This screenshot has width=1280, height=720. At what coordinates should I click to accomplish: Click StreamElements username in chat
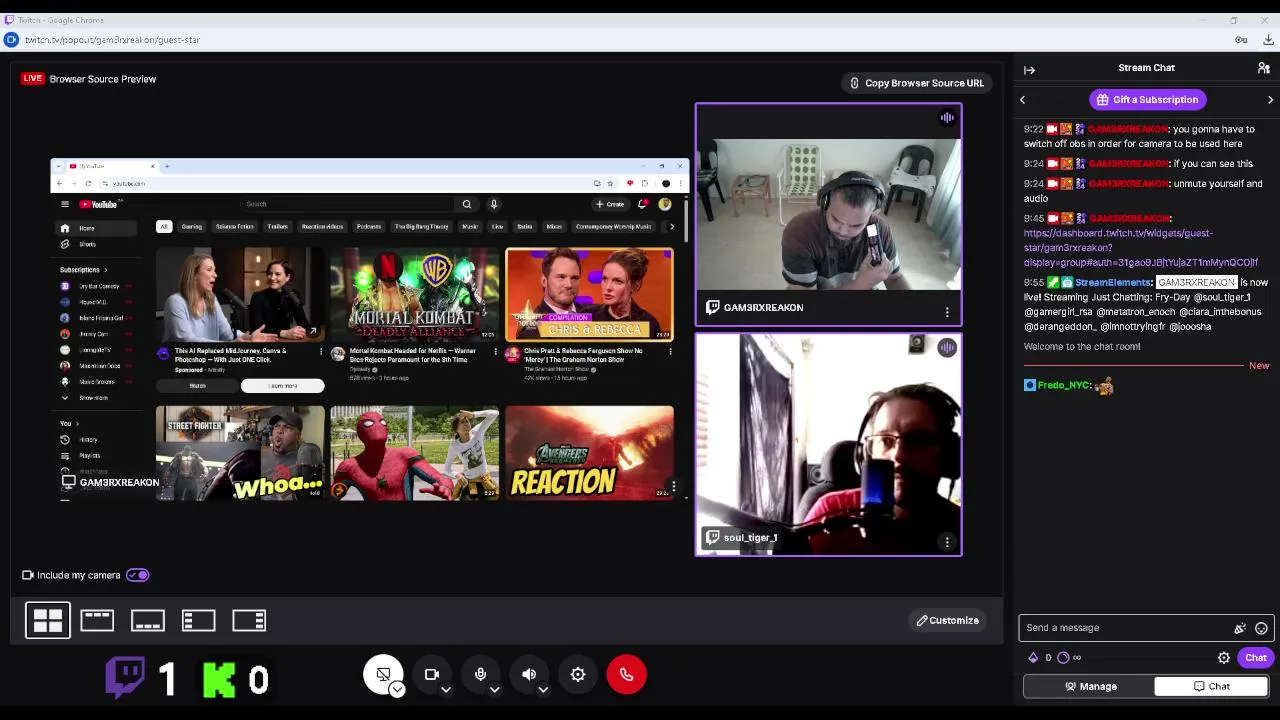coord(1113,283)
